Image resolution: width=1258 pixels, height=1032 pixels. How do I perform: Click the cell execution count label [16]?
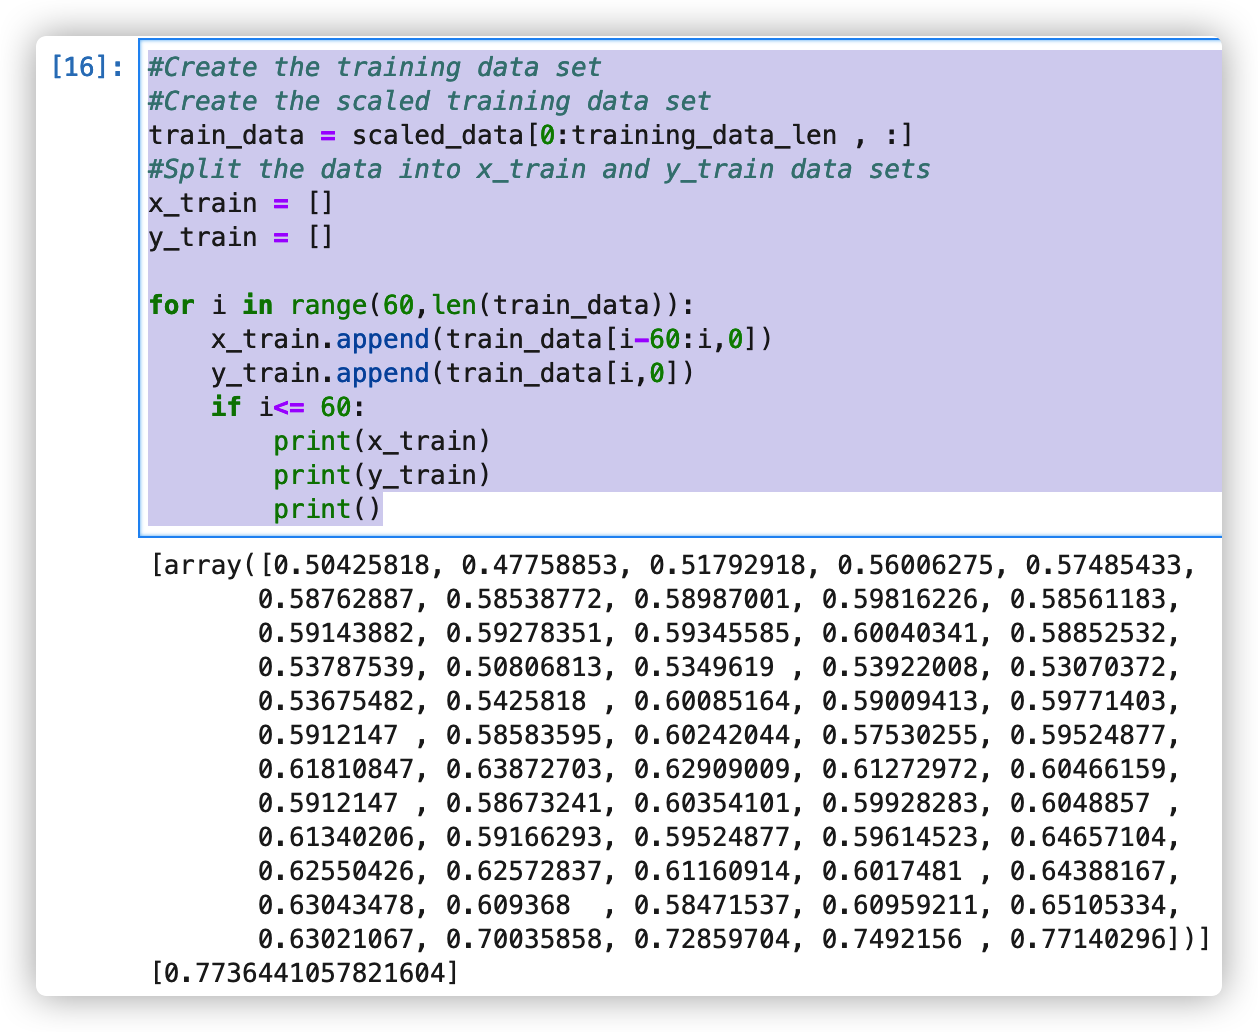point(80,67)
